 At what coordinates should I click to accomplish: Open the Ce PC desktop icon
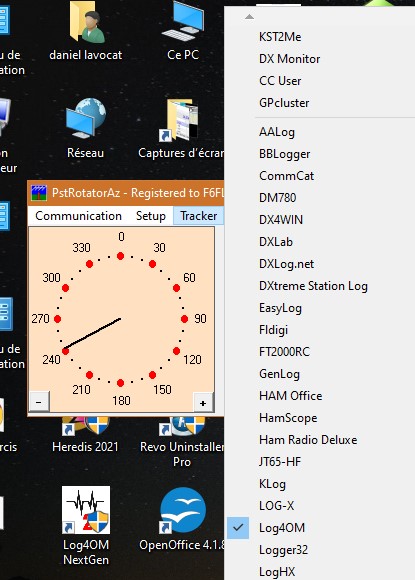click(x=183, y=30)
